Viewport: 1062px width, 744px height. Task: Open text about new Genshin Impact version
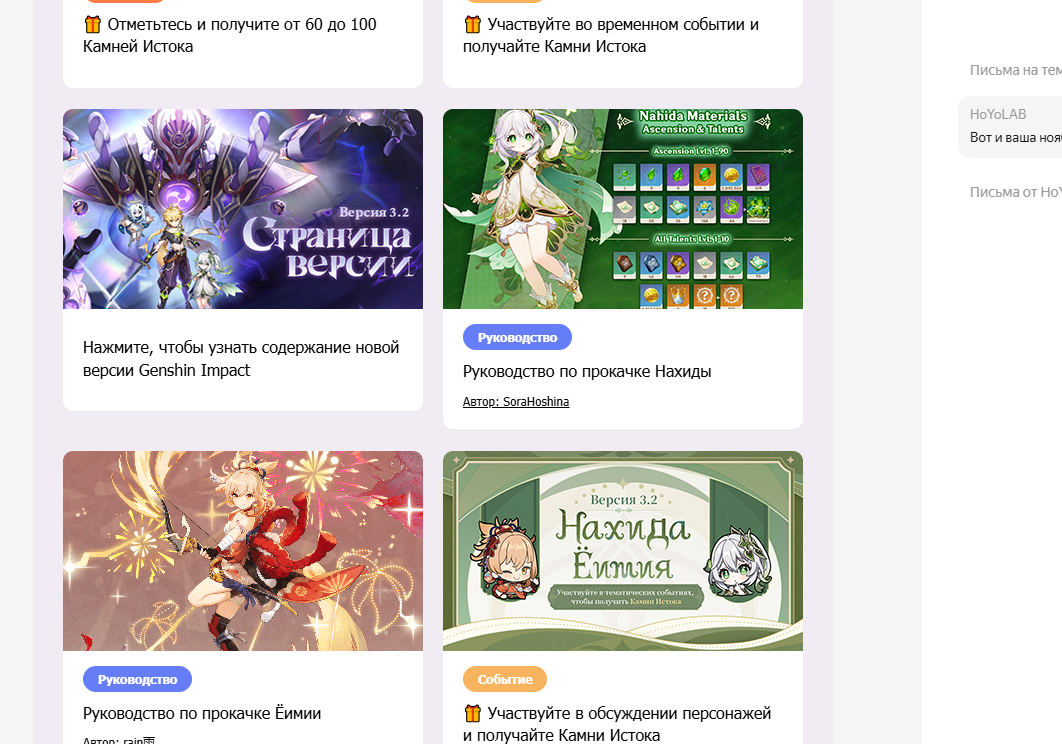coord(241,358)
